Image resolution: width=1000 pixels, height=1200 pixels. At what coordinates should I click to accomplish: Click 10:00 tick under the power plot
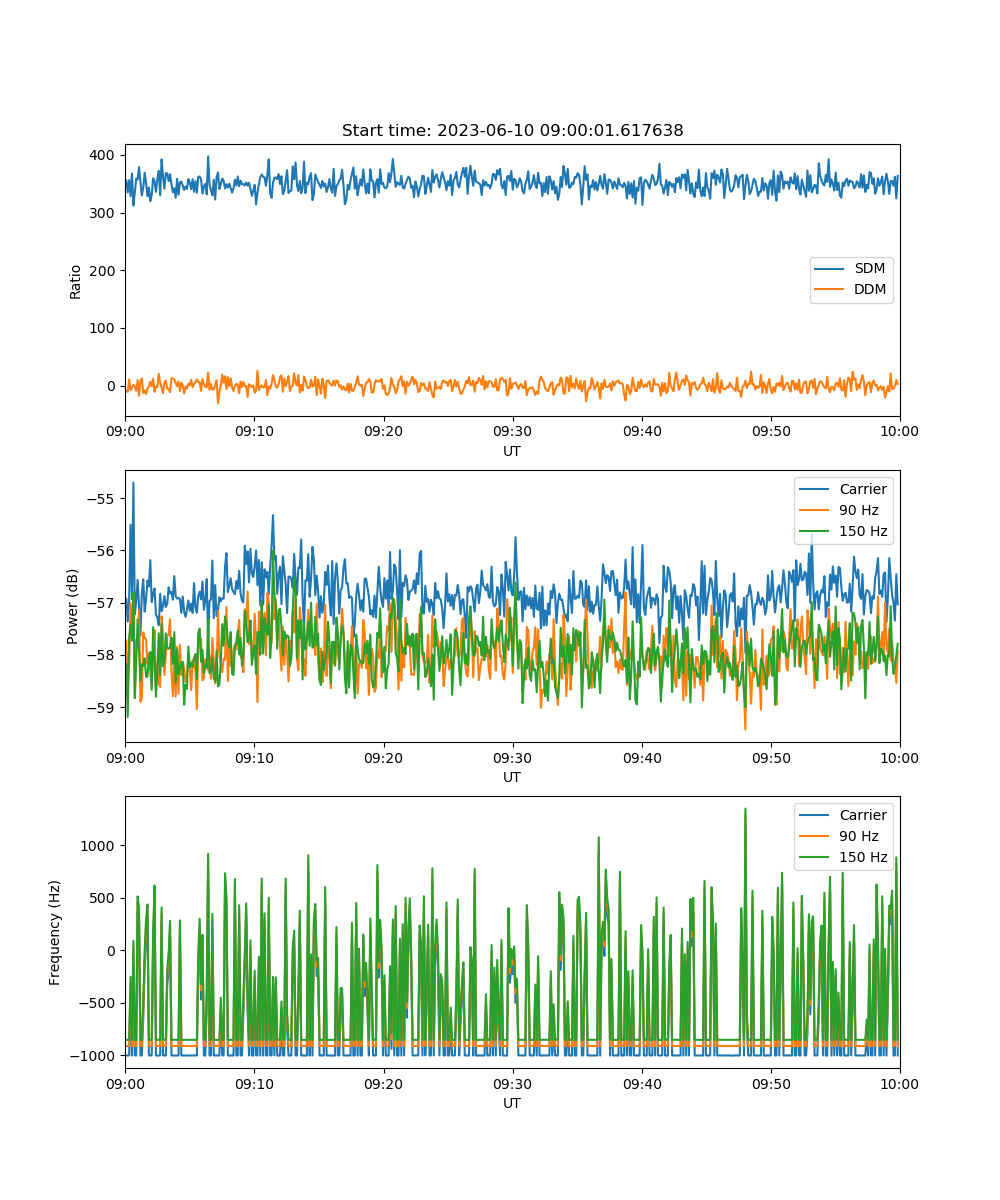(899, 757)
